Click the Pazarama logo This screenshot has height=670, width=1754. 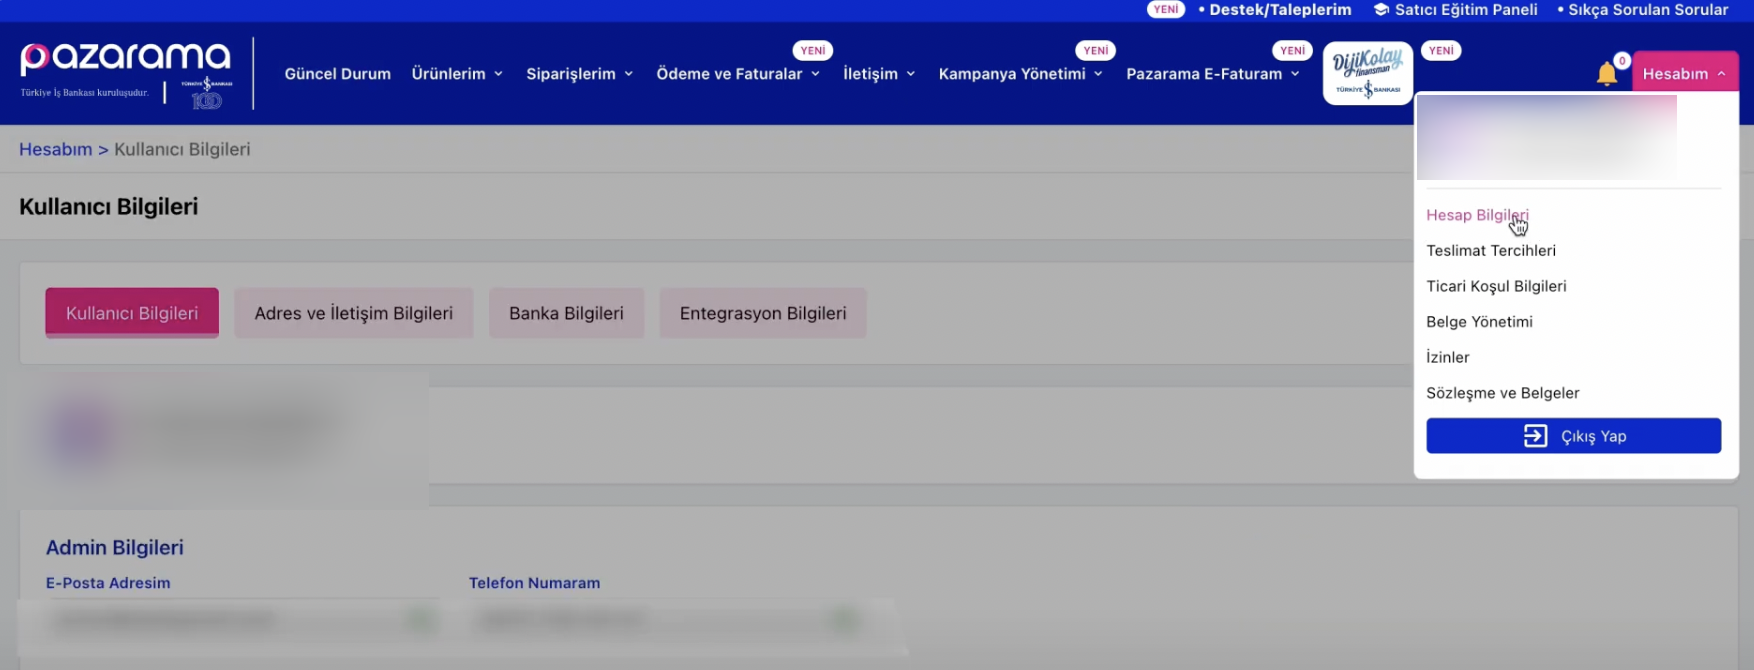tap(125, 59)
